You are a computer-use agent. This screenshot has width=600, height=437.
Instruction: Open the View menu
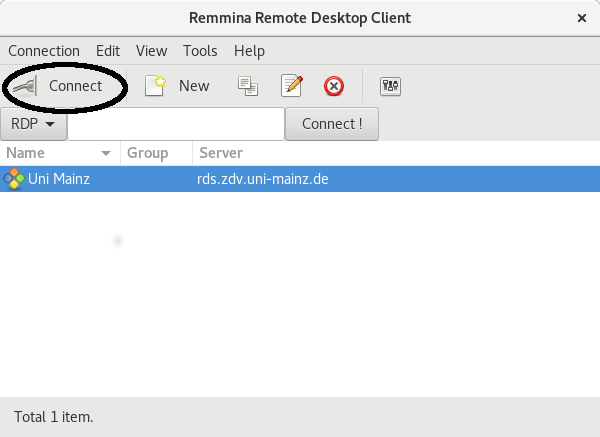(152, 51)
